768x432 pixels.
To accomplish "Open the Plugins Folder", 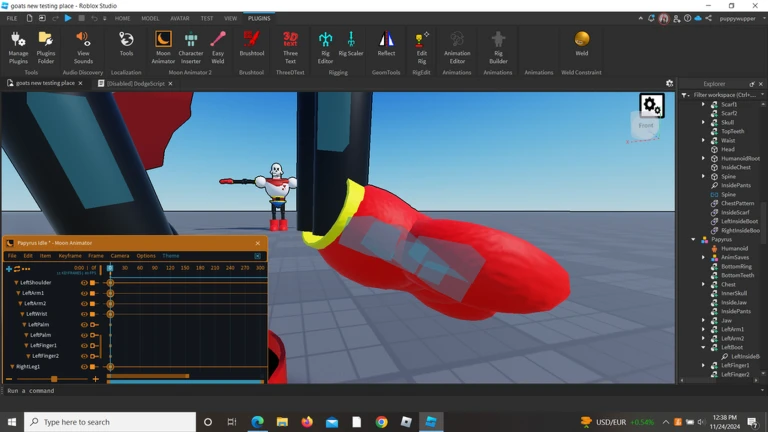I will click(46, 48).
